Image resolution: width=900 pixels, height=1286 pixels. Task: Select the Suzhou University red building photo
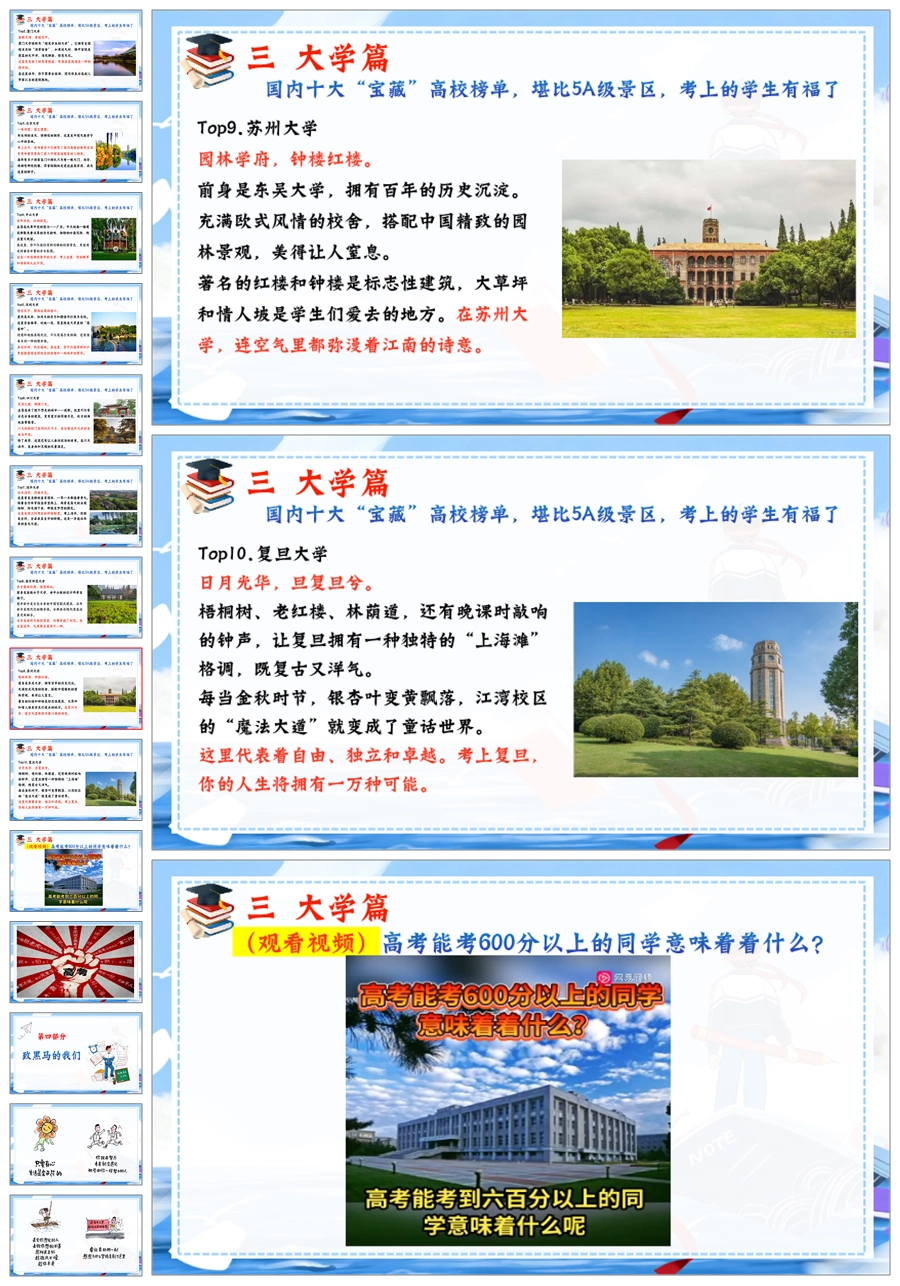[x=708, y=249]
